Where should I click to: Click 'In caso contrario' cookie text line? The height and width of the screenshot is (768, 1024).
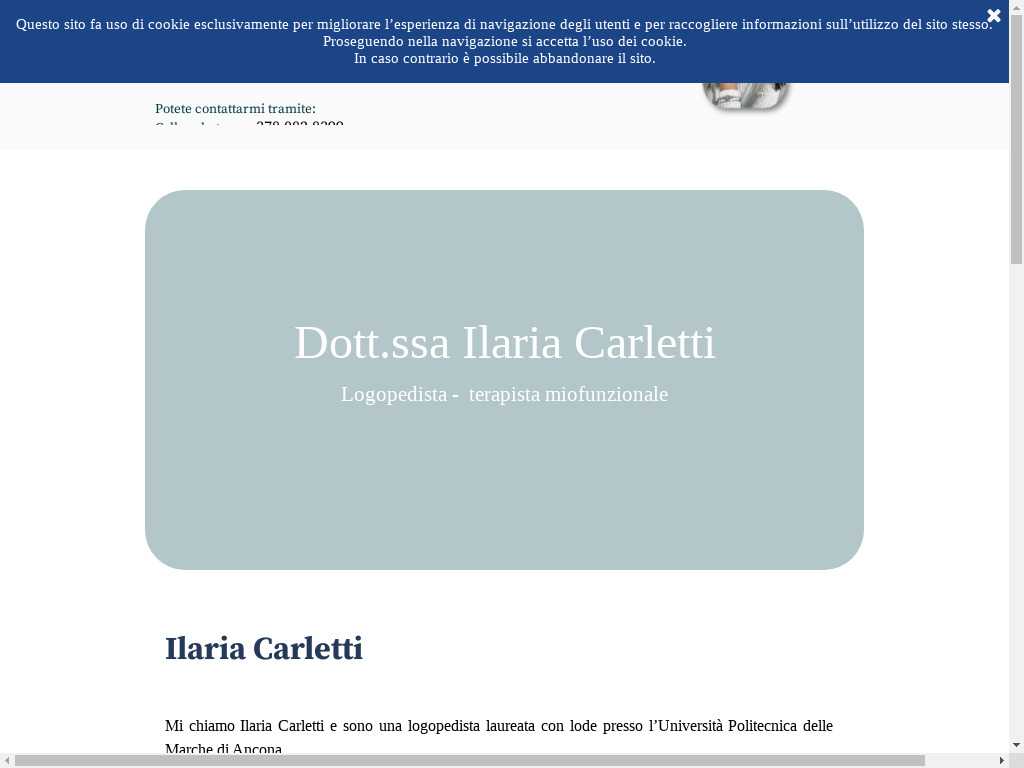tap(504, 58)
